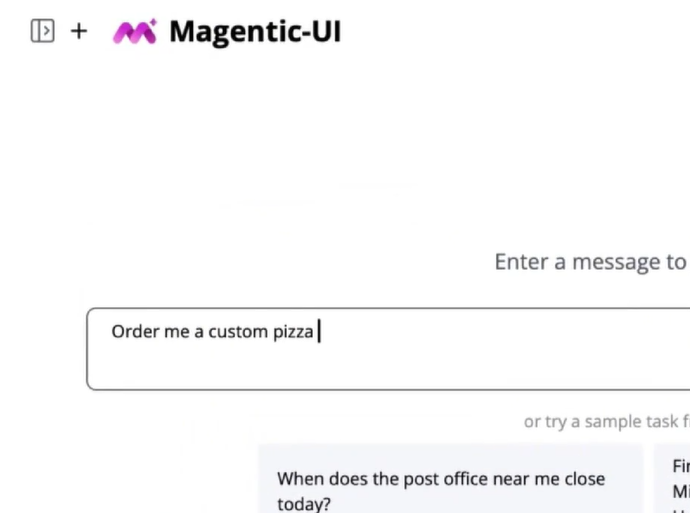Start a new session with plus icon
Screen dimensions: 690x513
(x=79, y=32)
